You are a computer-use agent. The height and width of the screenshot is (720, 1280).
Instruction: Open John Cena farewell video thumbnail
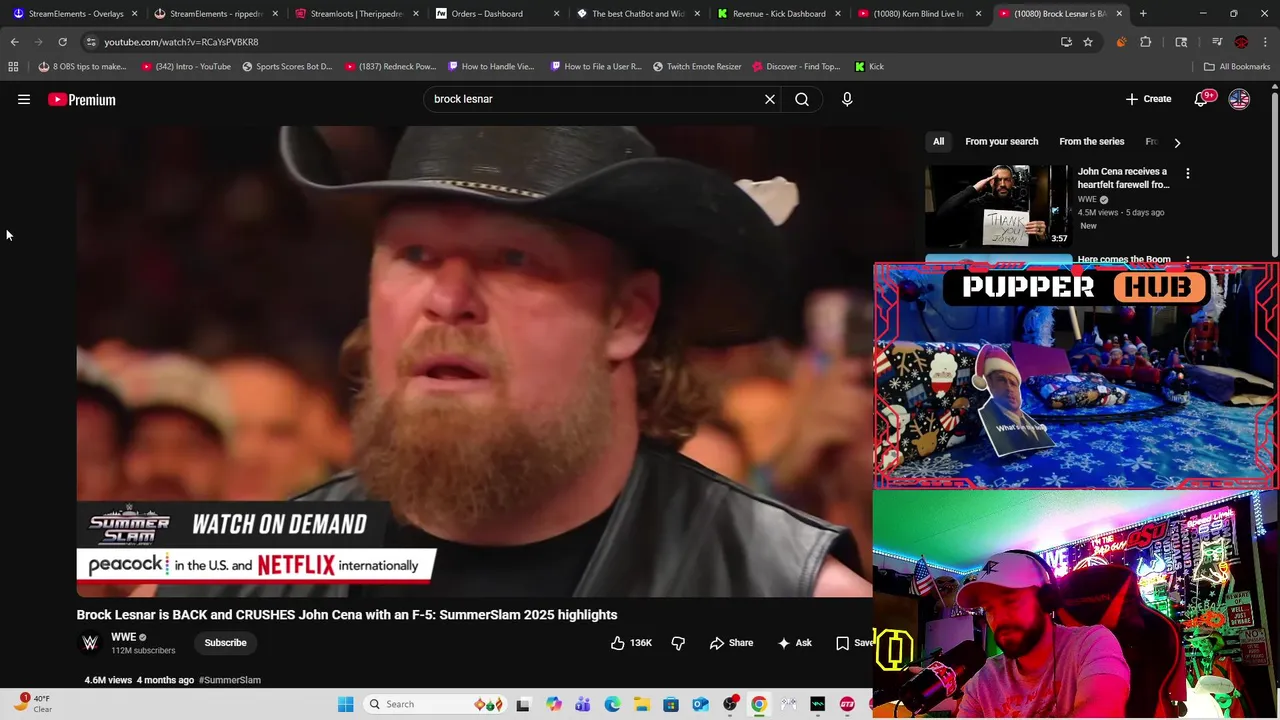(x=998, y=206)
